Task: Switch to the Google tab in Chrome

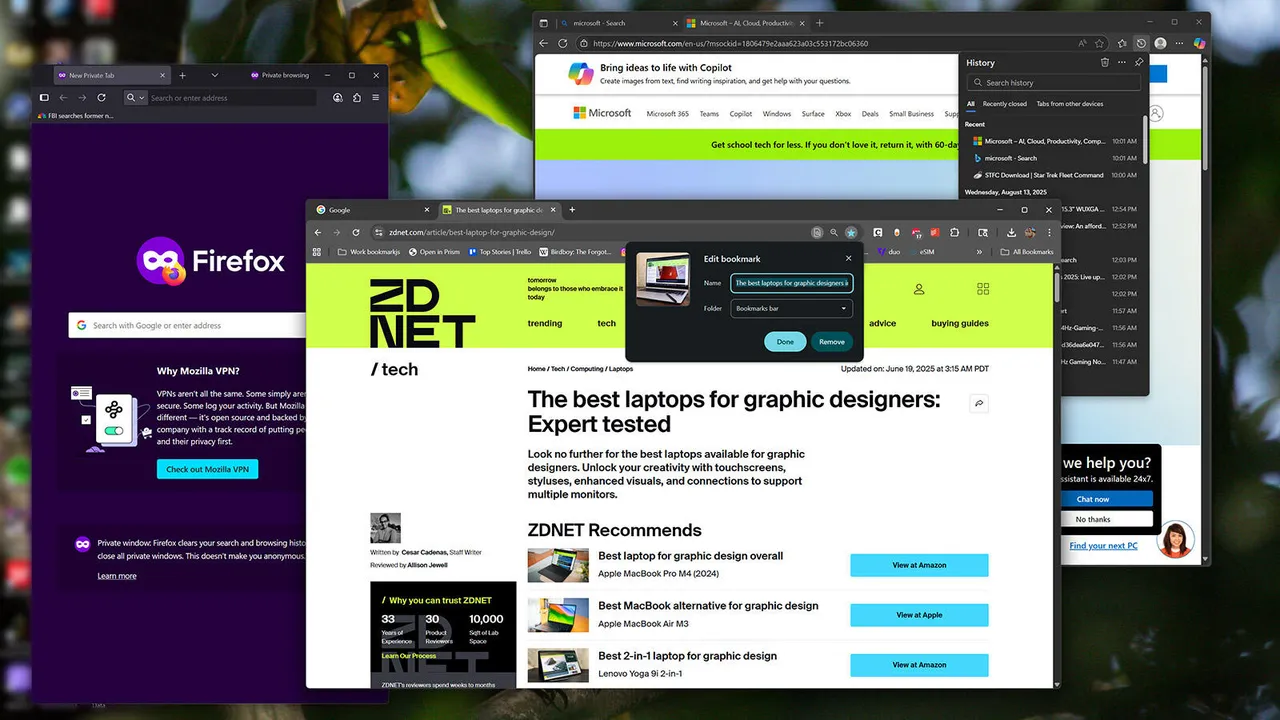Action: point(340,210)
